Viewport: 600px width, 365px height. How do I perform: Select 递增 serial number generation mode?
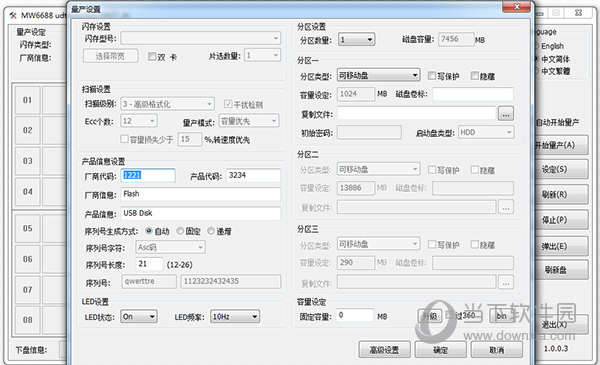point(211,231)
